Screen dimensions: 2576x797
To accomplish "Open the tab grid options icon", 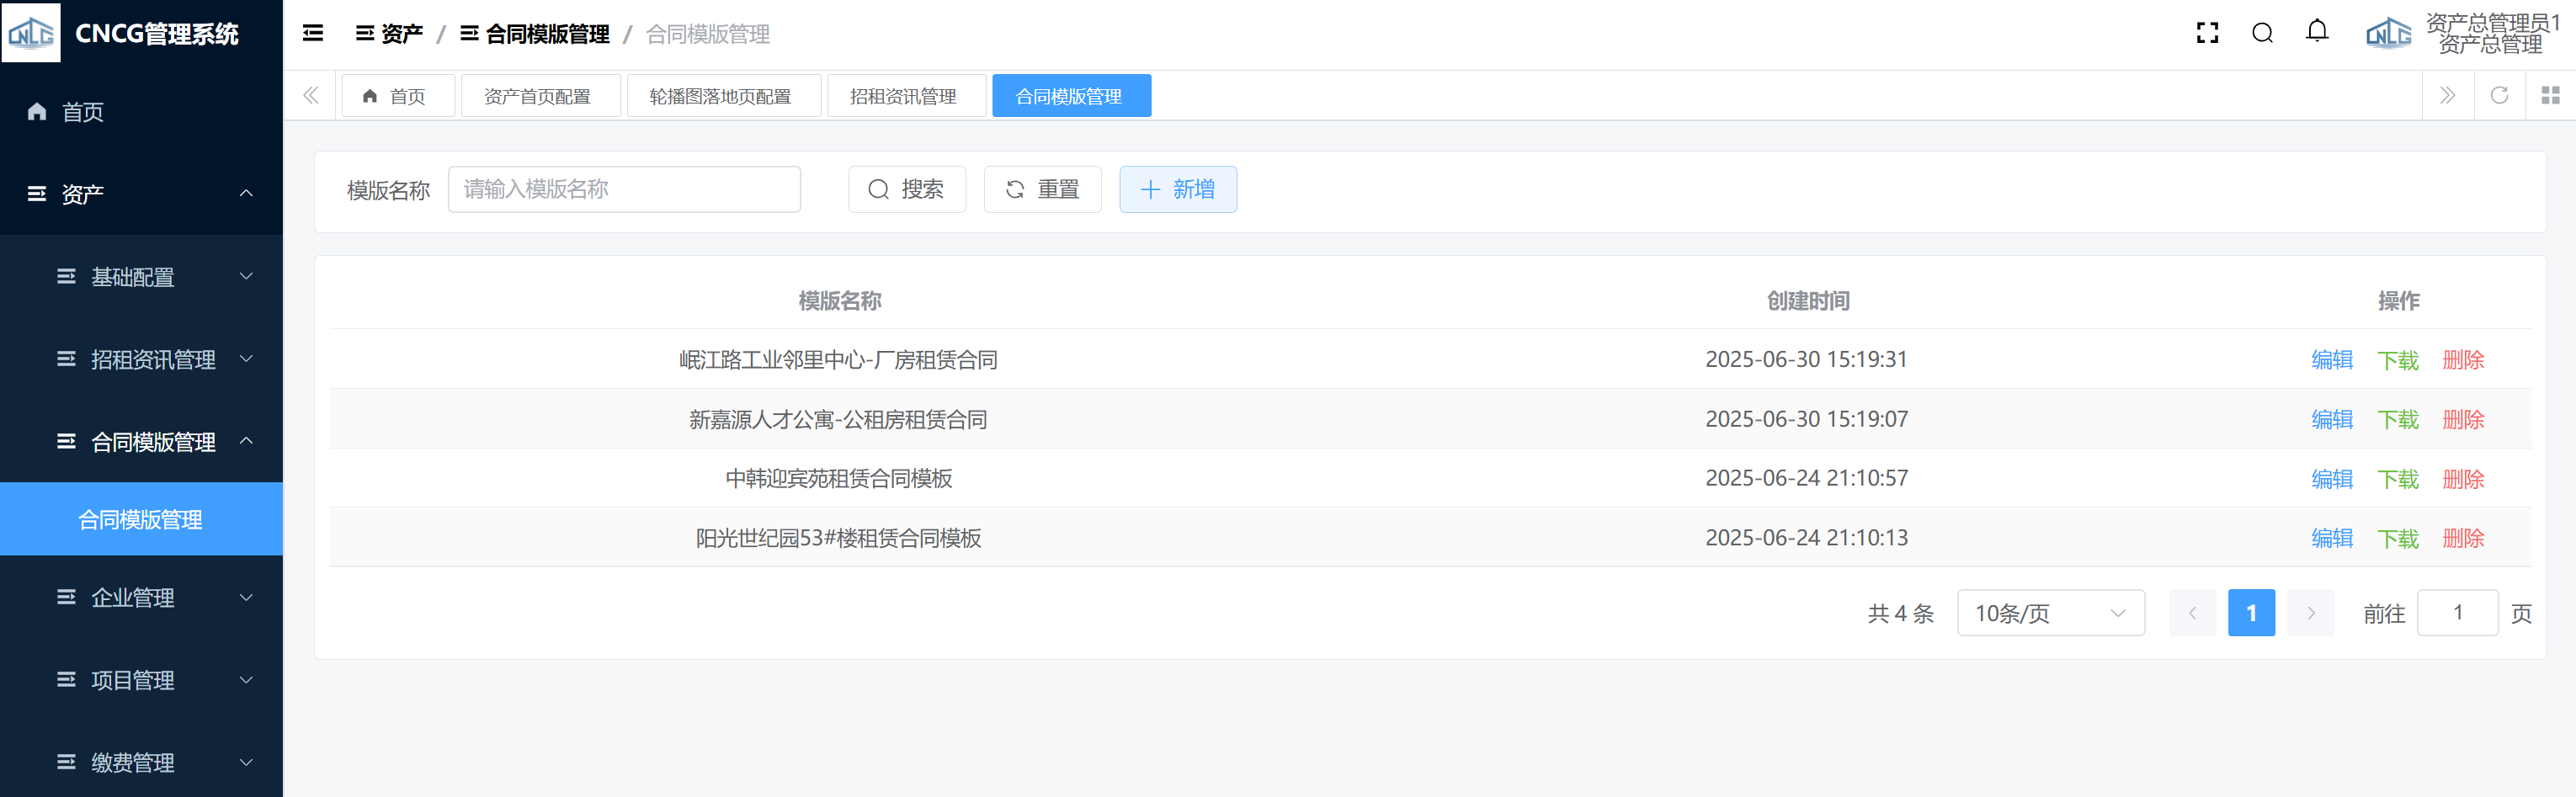I will pos(2550,96).
